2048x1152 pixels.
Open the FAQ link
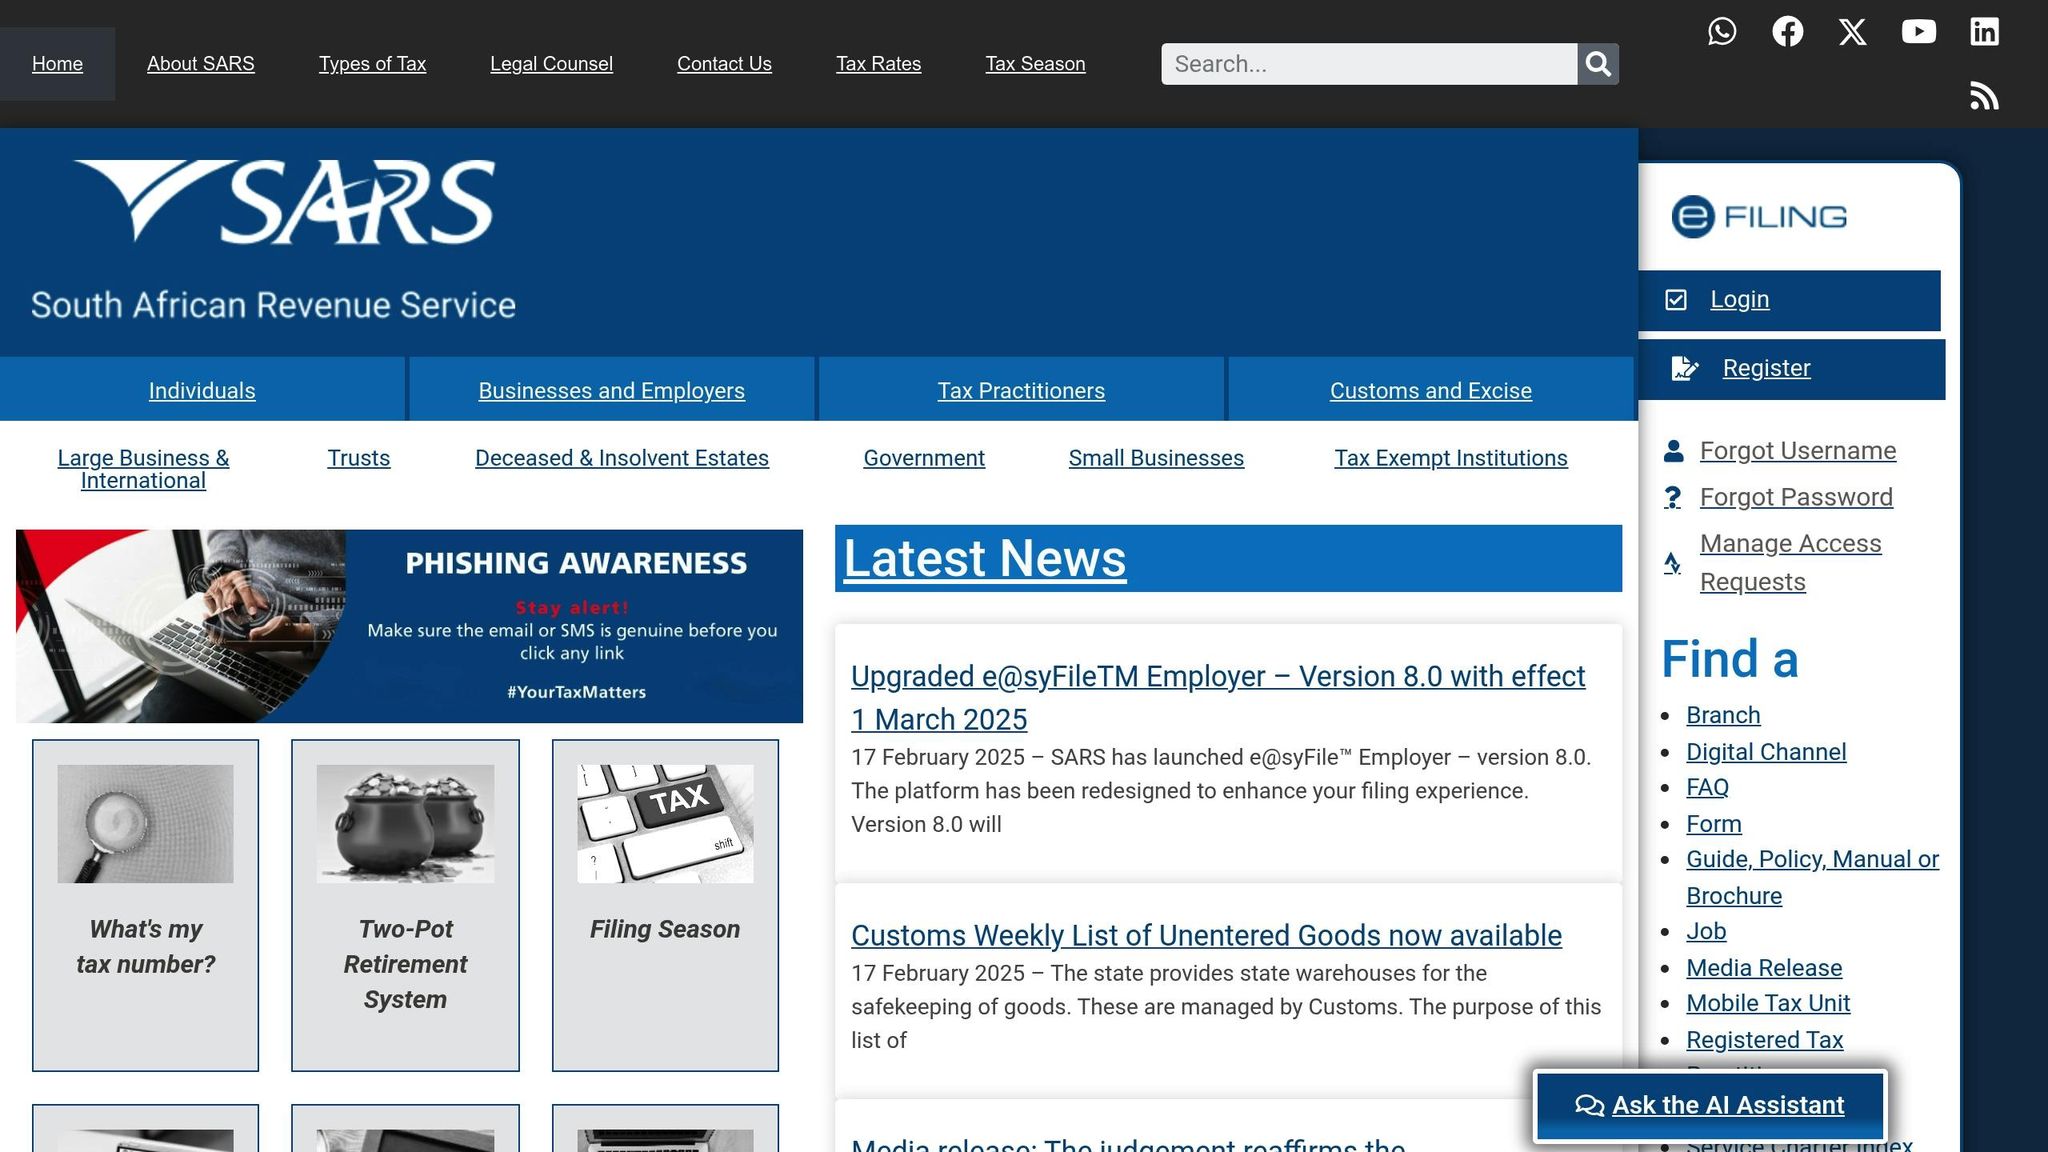click(x=1707, y=787)
